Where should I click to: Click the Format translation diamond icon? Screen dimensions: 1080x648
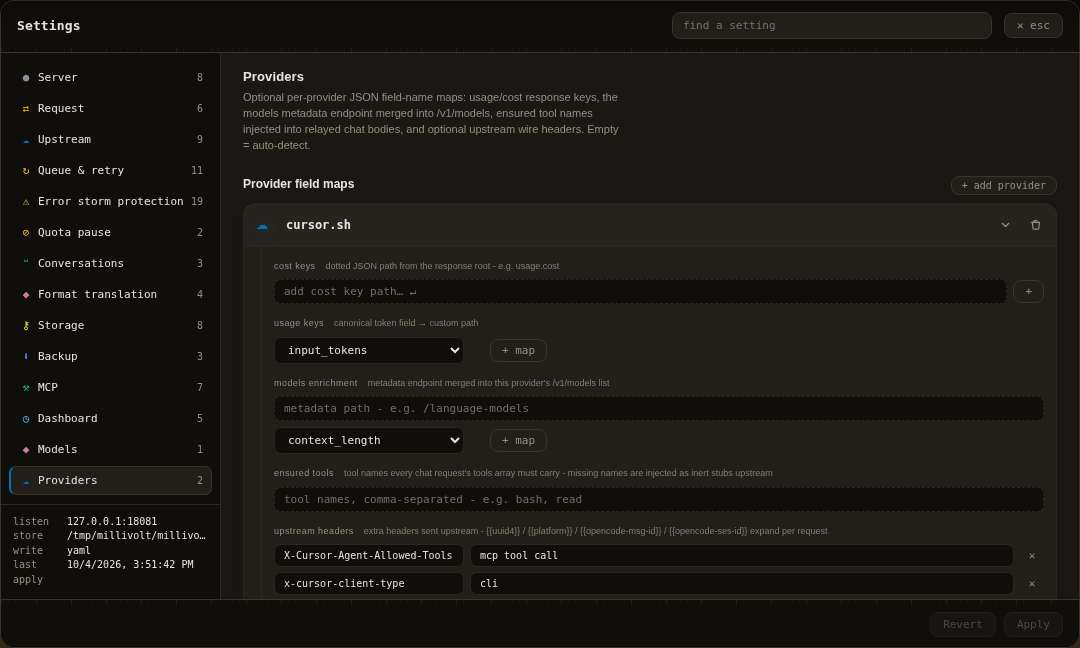tap(25, 295)
